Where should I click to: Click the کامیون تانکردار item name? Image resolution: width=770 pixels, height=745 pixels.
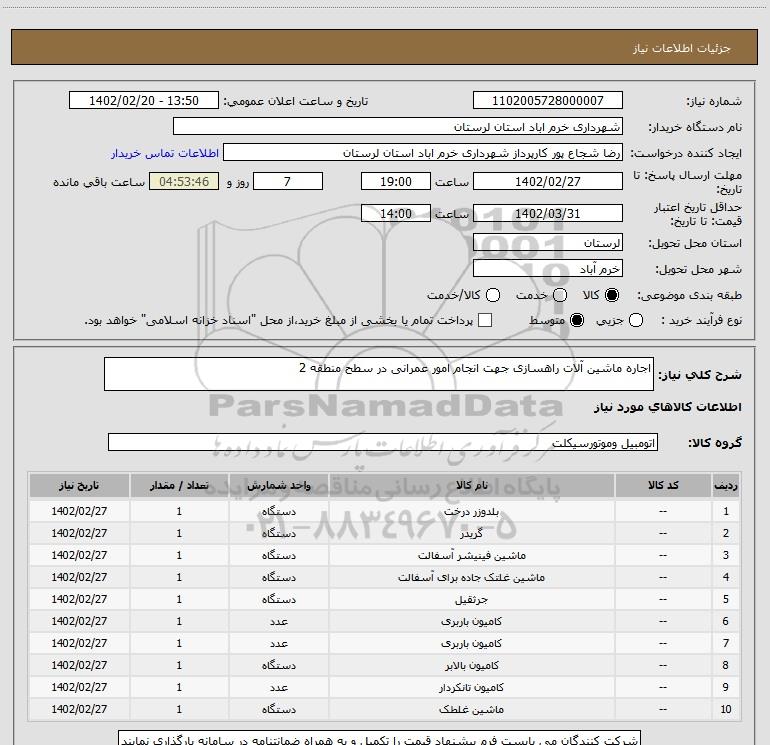[471, 688]
